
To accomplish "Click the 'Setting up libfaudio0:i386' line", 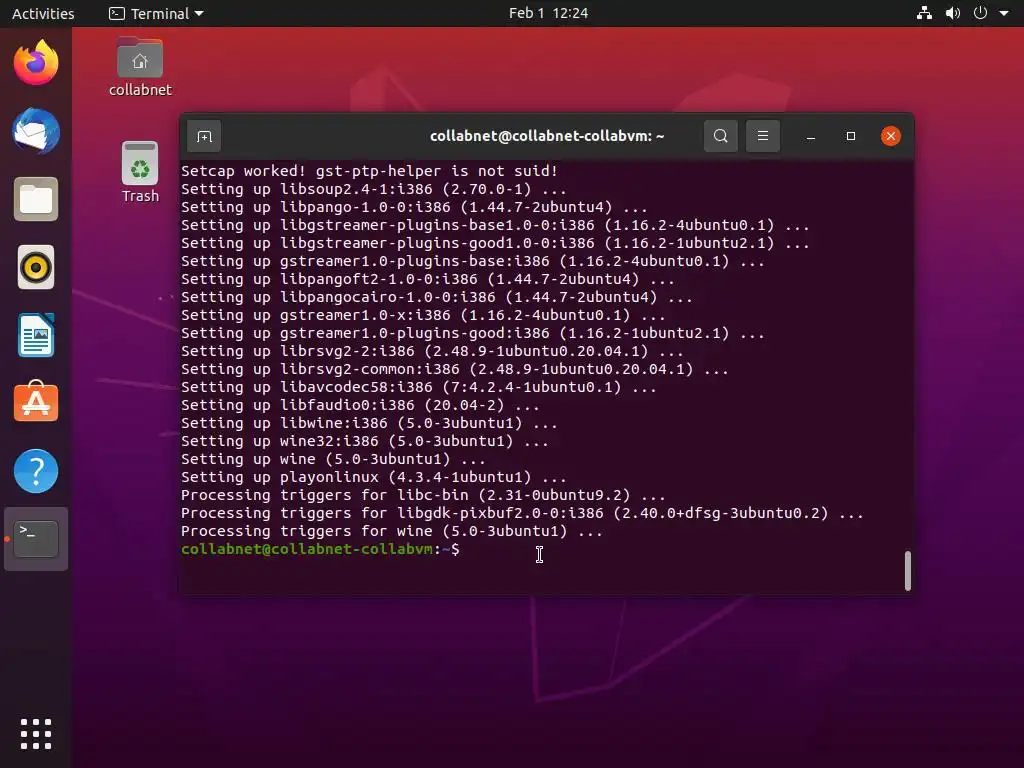I will point(360,406).
